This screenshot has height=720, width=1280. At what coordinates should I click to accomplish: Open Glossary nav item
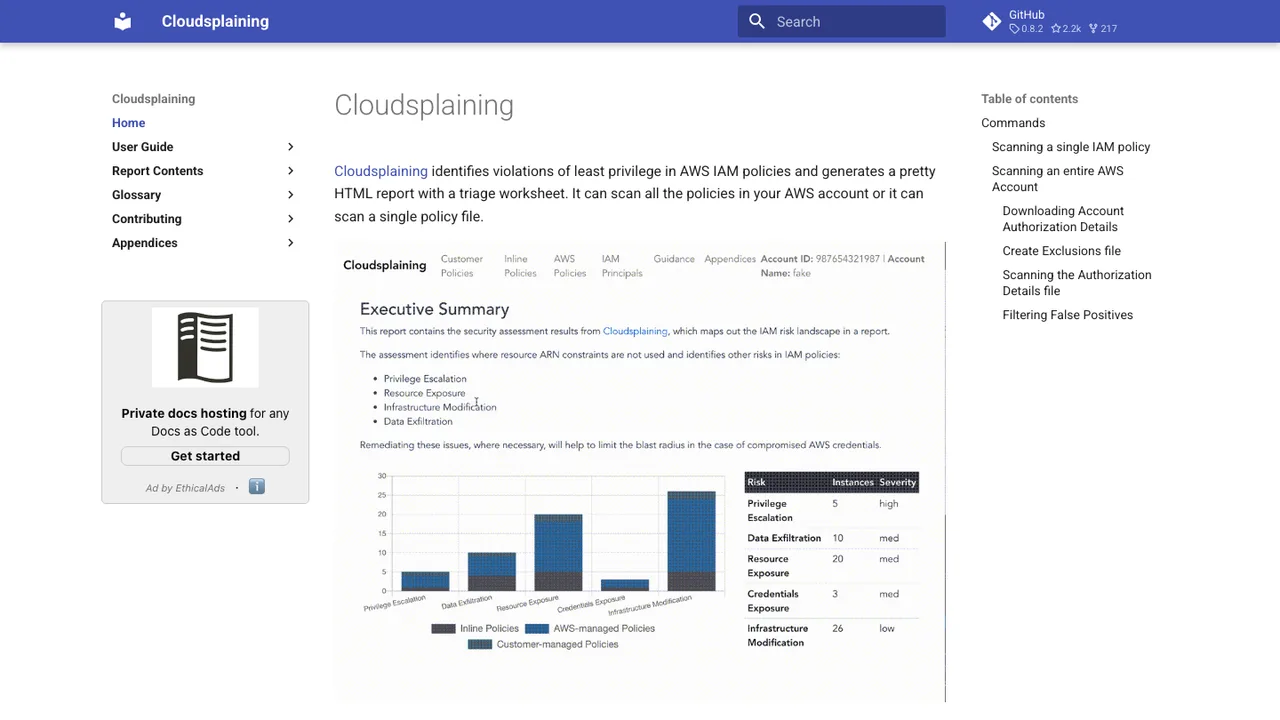(x=136, y=195)
